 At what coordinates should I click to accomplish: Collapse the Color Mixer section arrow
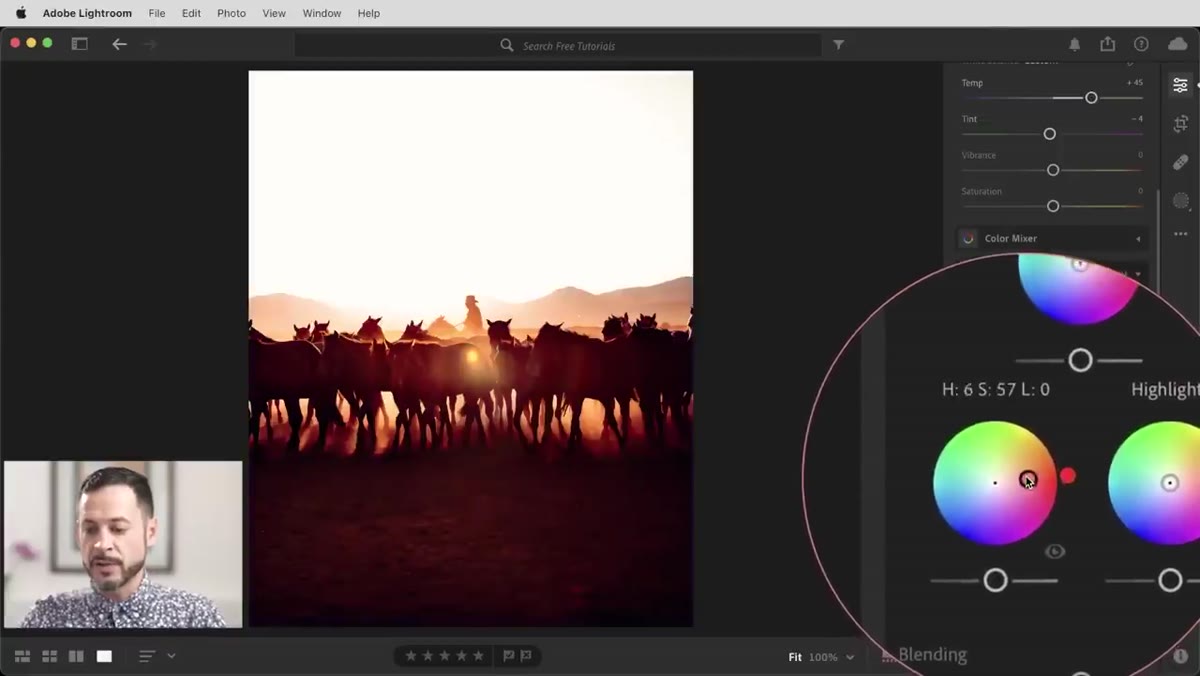tap(1138, 239)
